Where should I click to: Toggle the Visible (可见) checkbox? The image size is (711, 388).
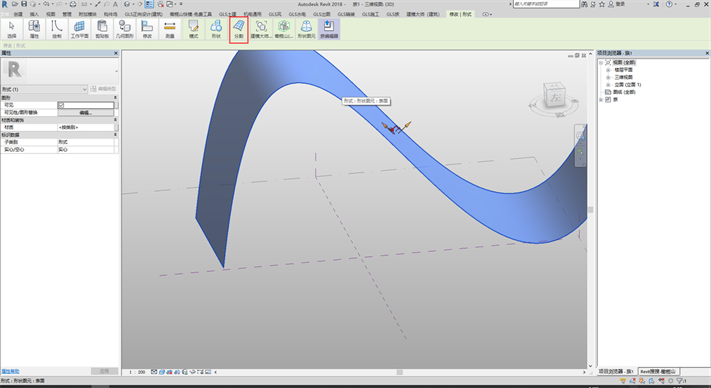61,105
